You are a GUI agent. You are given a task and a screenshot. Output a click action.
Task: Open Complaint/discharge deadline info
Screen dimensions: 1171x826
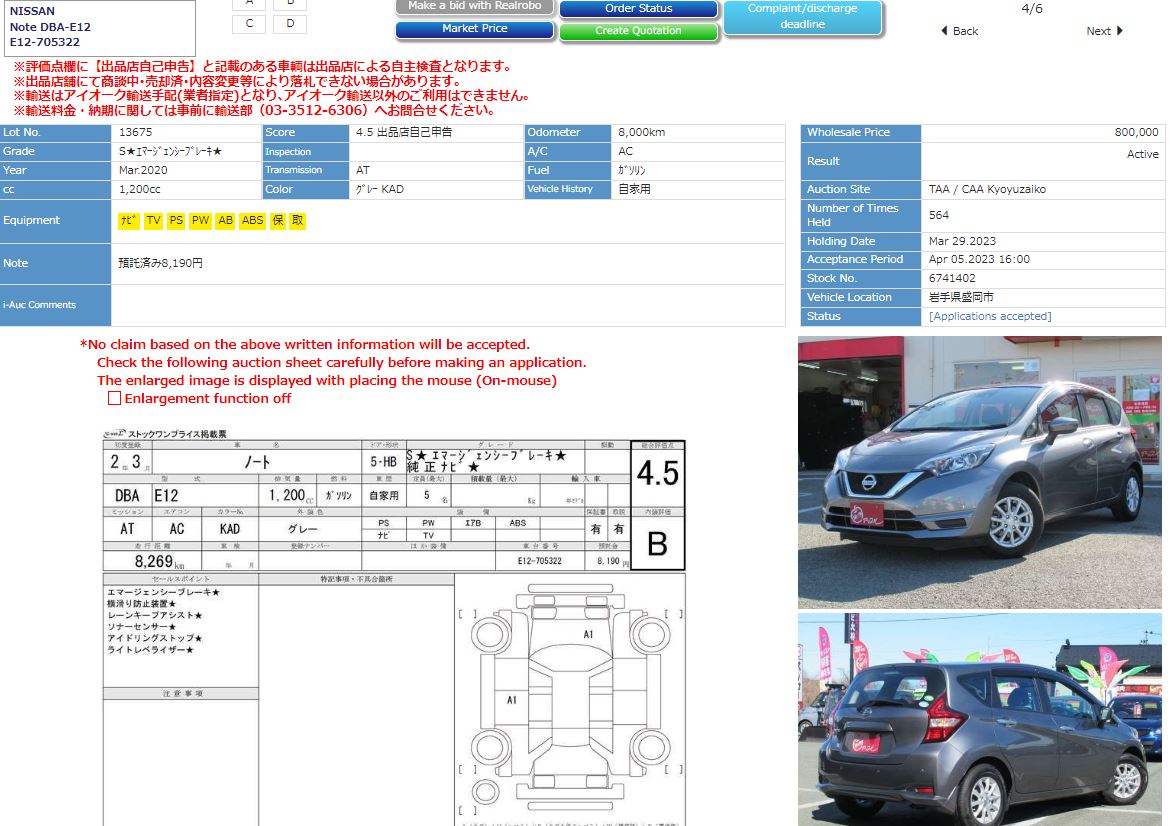[x=802, y=17]
